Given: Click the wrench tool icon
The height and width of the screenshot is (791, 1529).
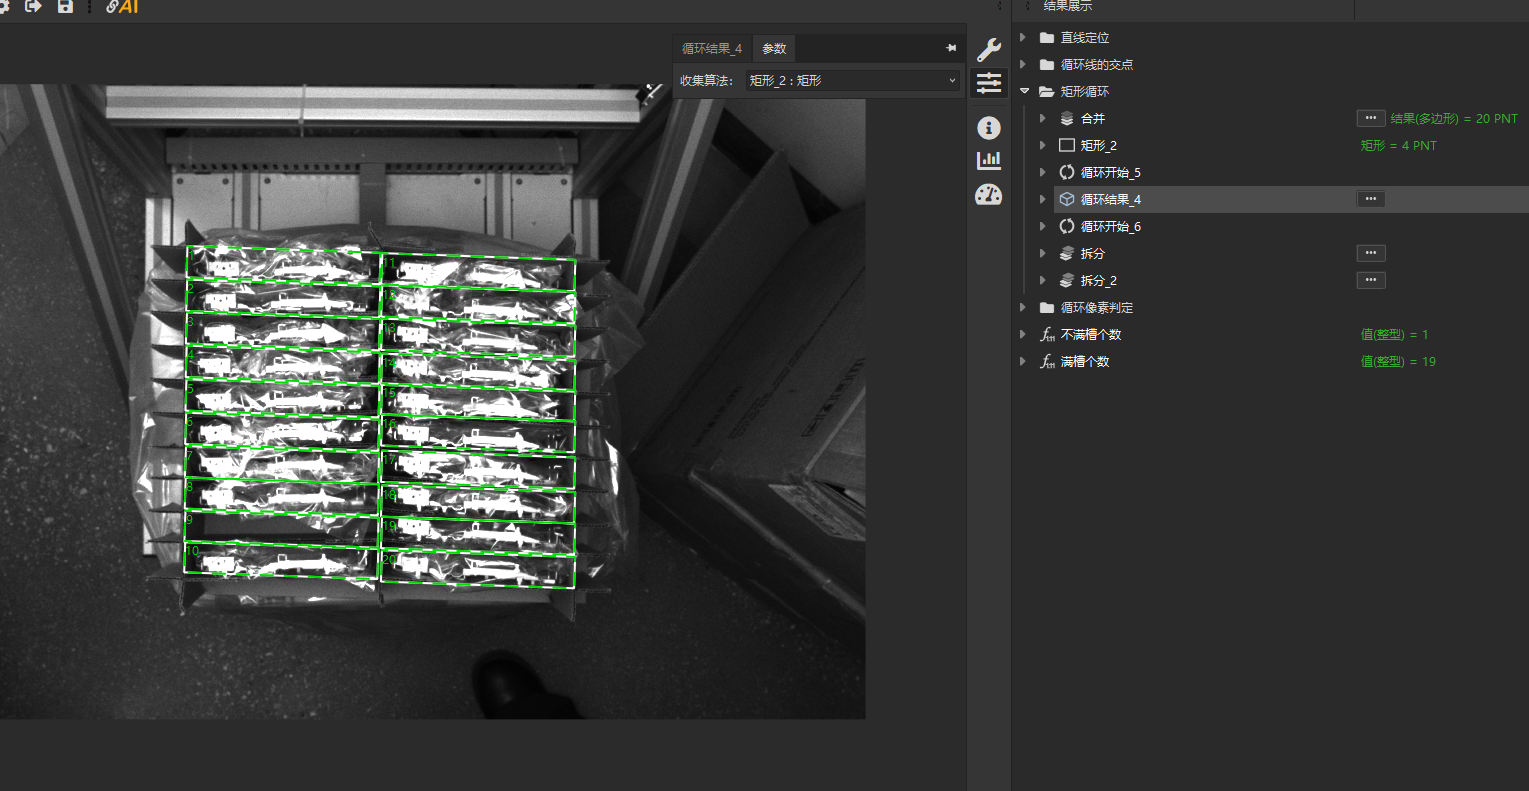Looking at the screenshot, I should [x=988, y=50].
